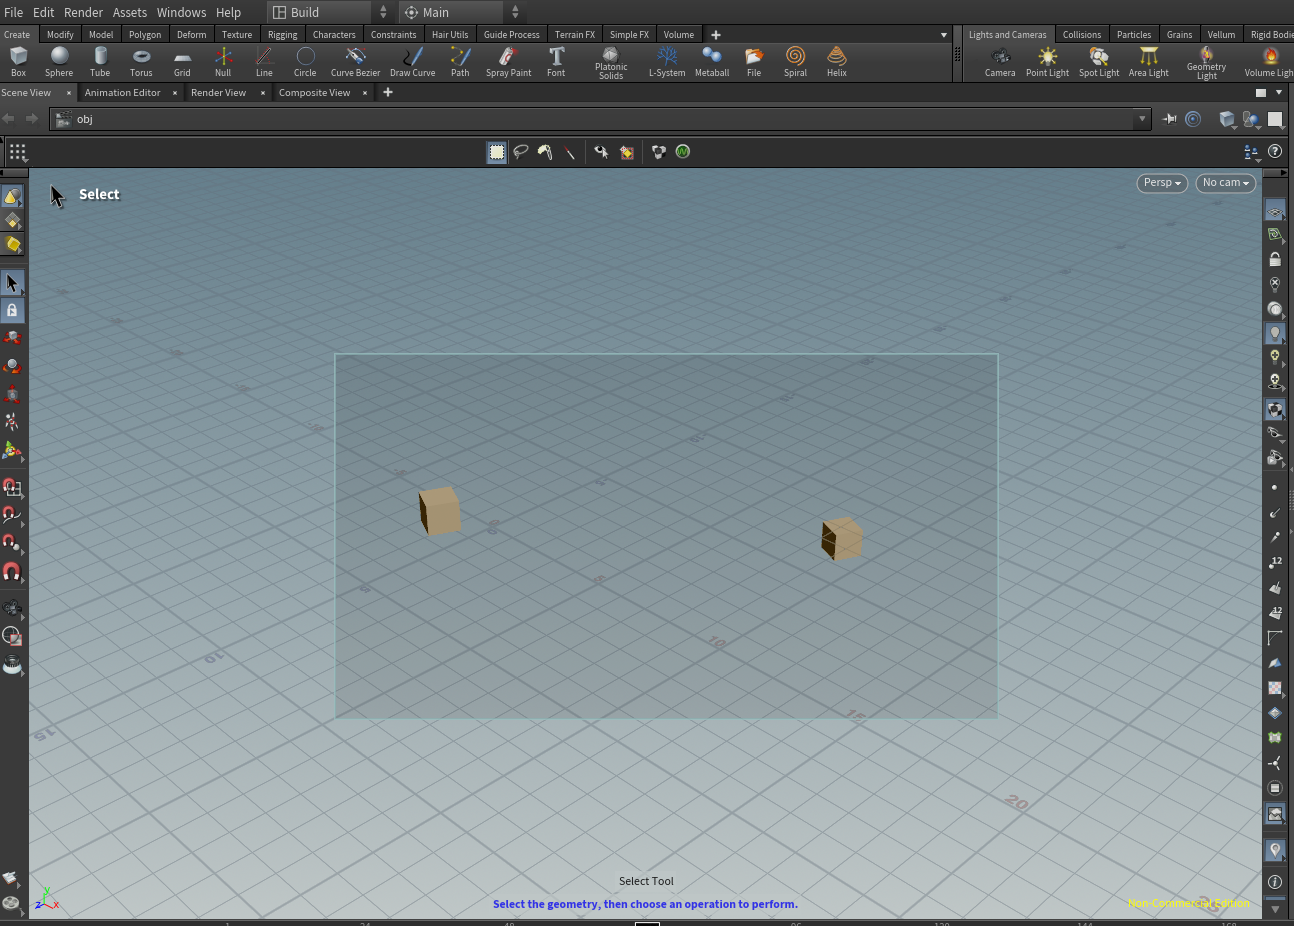Viewport: 1294px width, 926px height.
Task: Select the L-System shelf tool
Action: 667,61
